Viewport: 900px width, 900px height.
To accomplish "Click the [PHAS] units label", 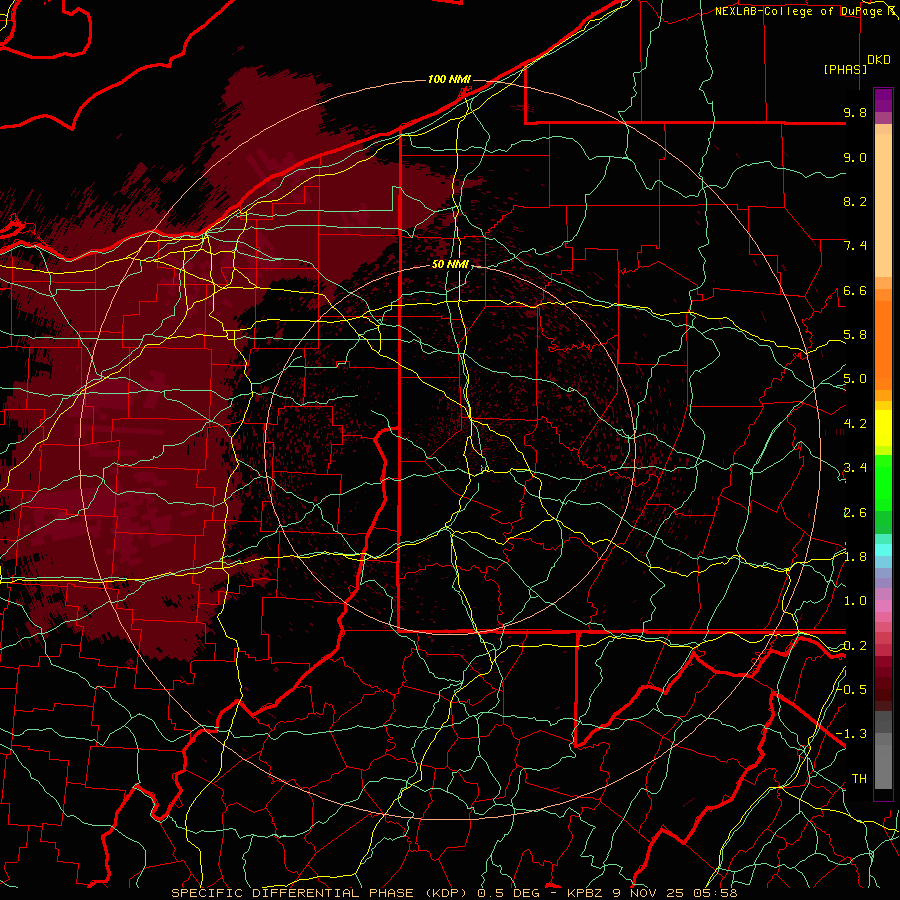I will [845, 69].
